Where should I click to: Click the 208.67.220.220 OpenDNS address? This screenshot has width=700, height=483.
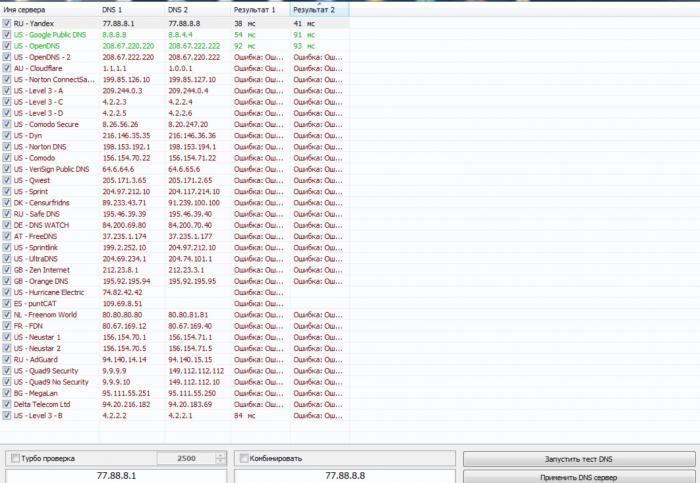click(128, 46)
